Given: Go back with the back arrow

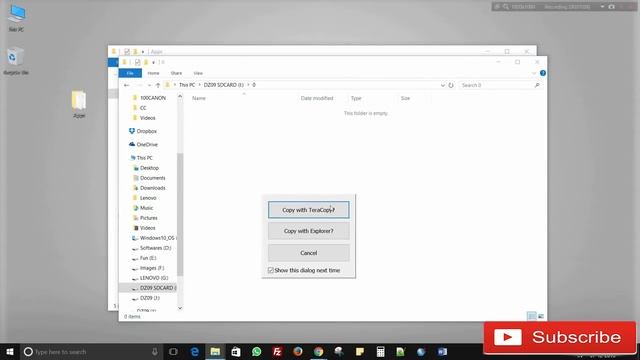Looking at the screenshot, I should coord(127,85).
